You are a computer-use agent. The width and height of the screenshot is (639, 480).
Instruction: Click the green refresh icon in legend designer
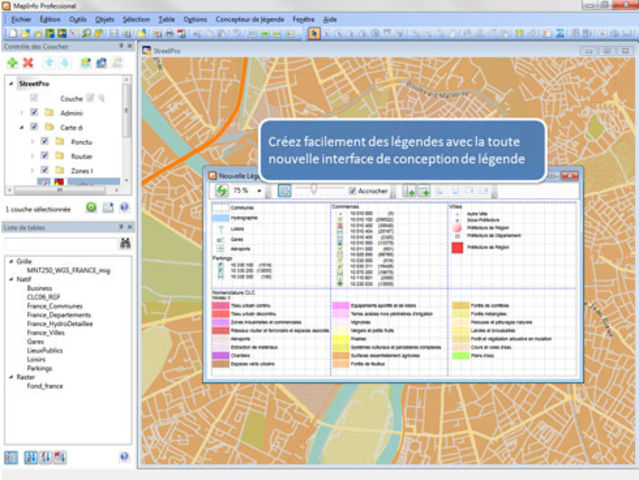click(x=222, y=190)
